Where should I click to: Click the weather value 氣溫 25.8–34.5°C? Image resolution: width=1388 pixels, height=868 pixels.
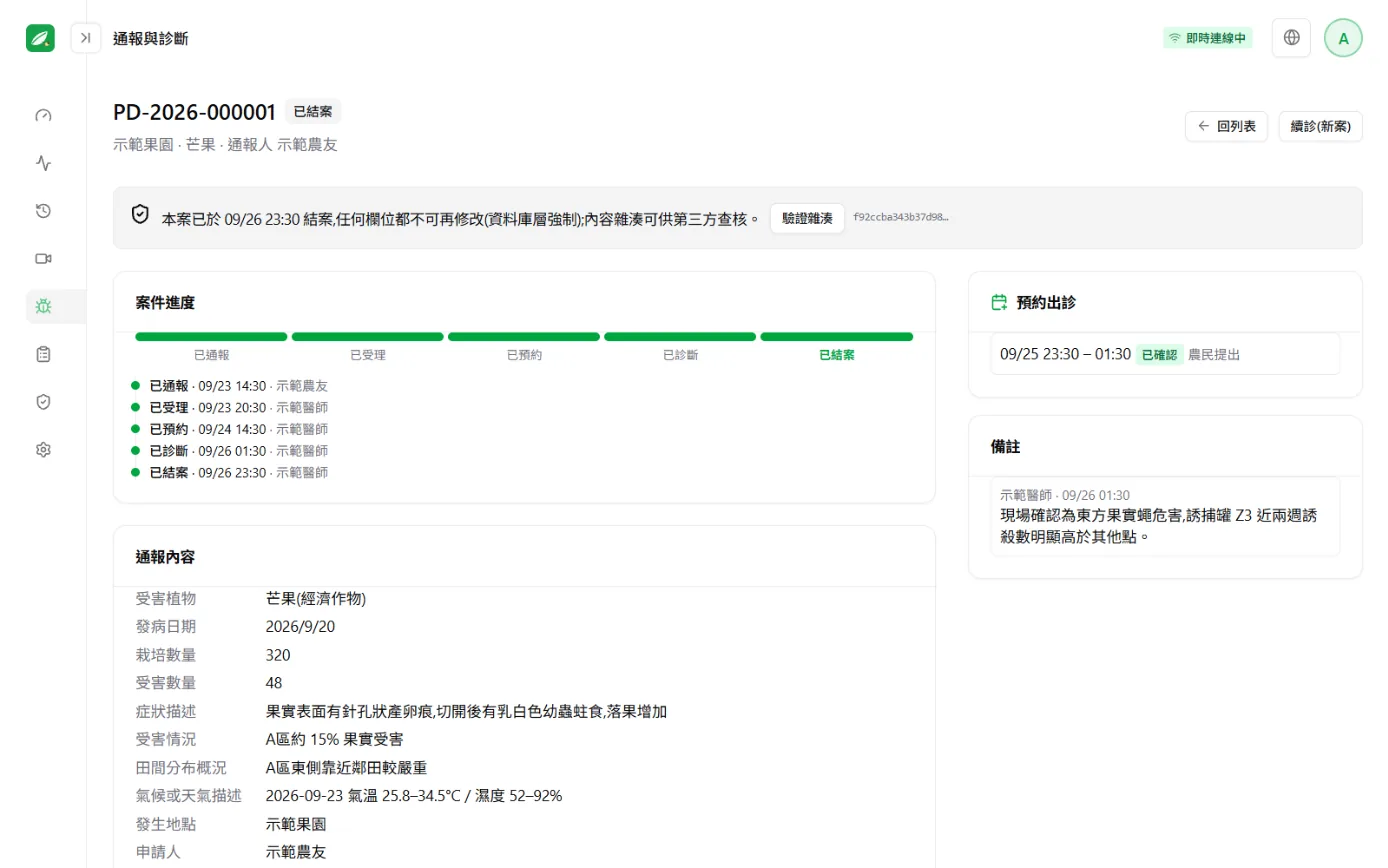coord(414,796)
